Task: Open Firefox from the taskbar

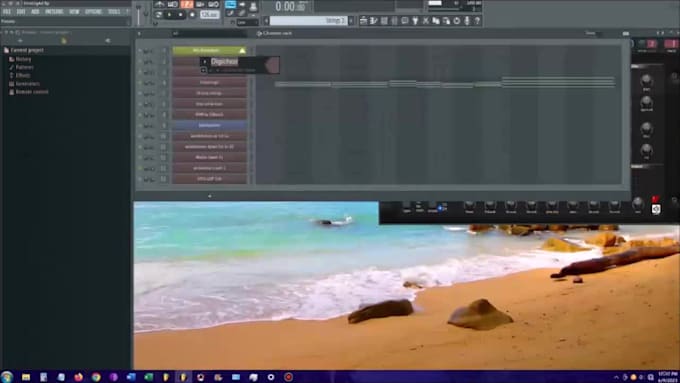Action: 78,377
